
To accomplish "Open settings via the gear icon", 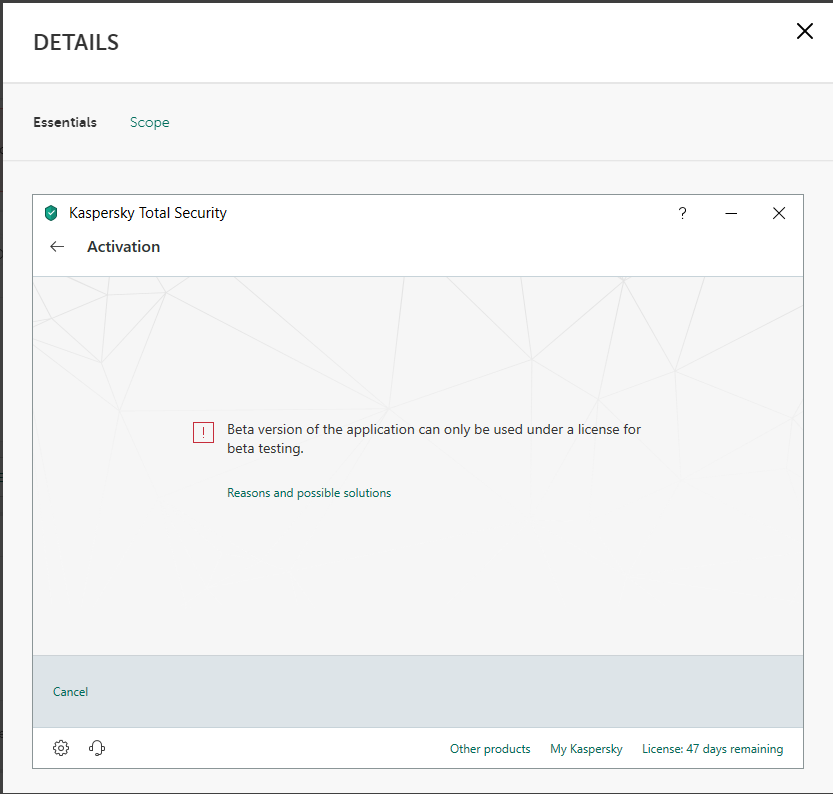I will [x=61, y=748].
